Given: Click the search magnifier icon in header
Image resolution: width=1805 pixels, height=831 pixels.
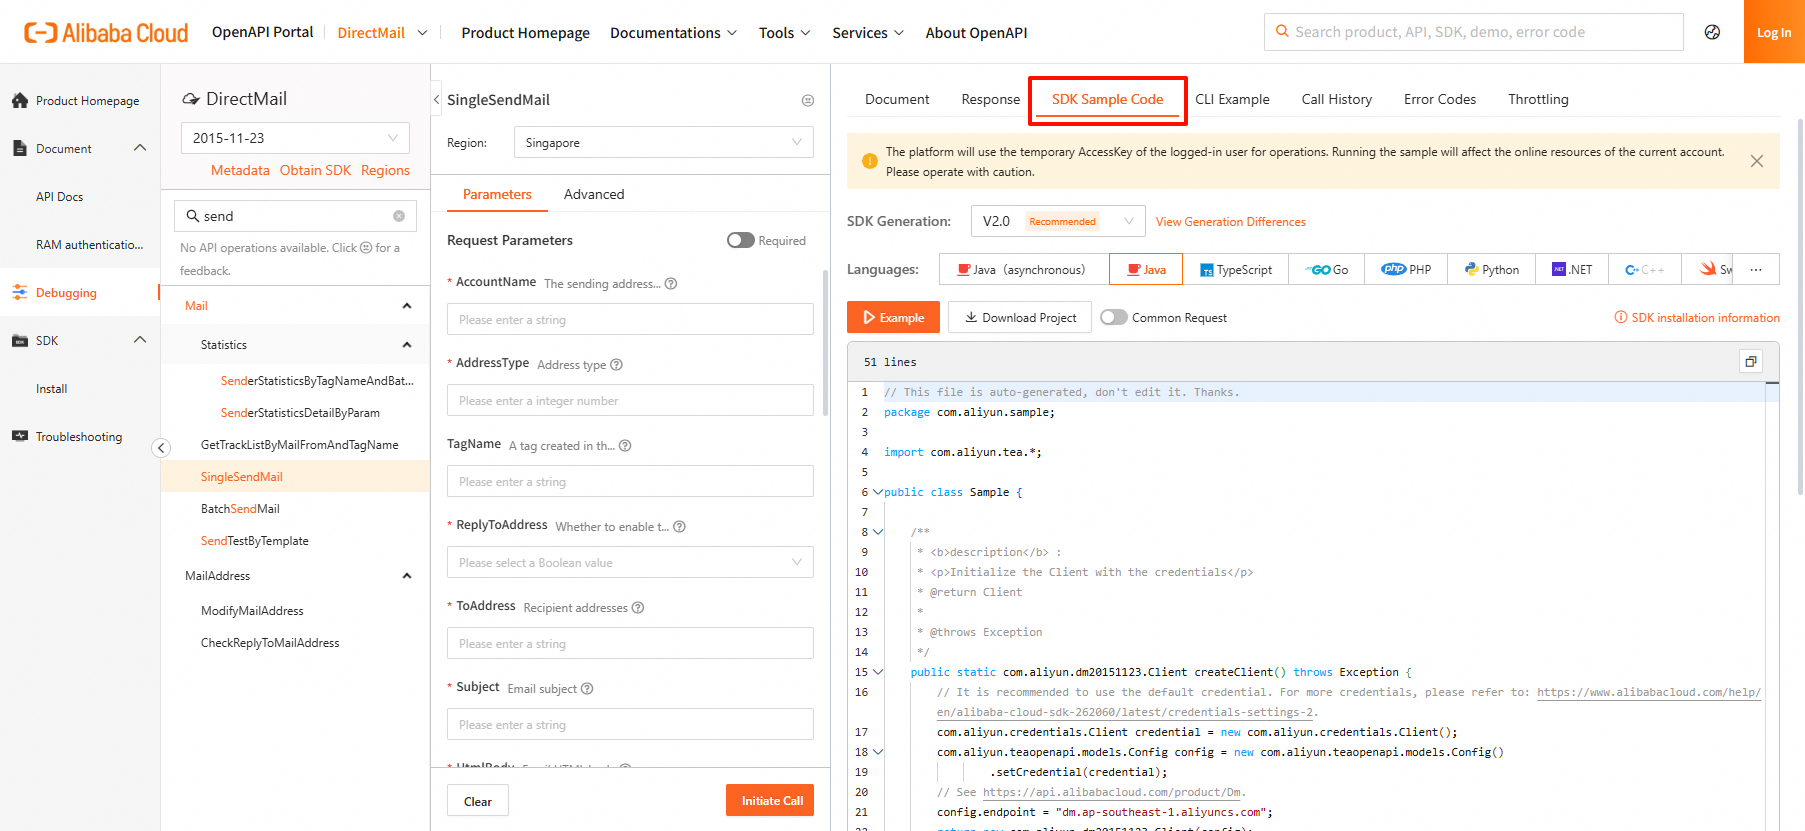Looking at the screenshot, I should (1282, 32).
